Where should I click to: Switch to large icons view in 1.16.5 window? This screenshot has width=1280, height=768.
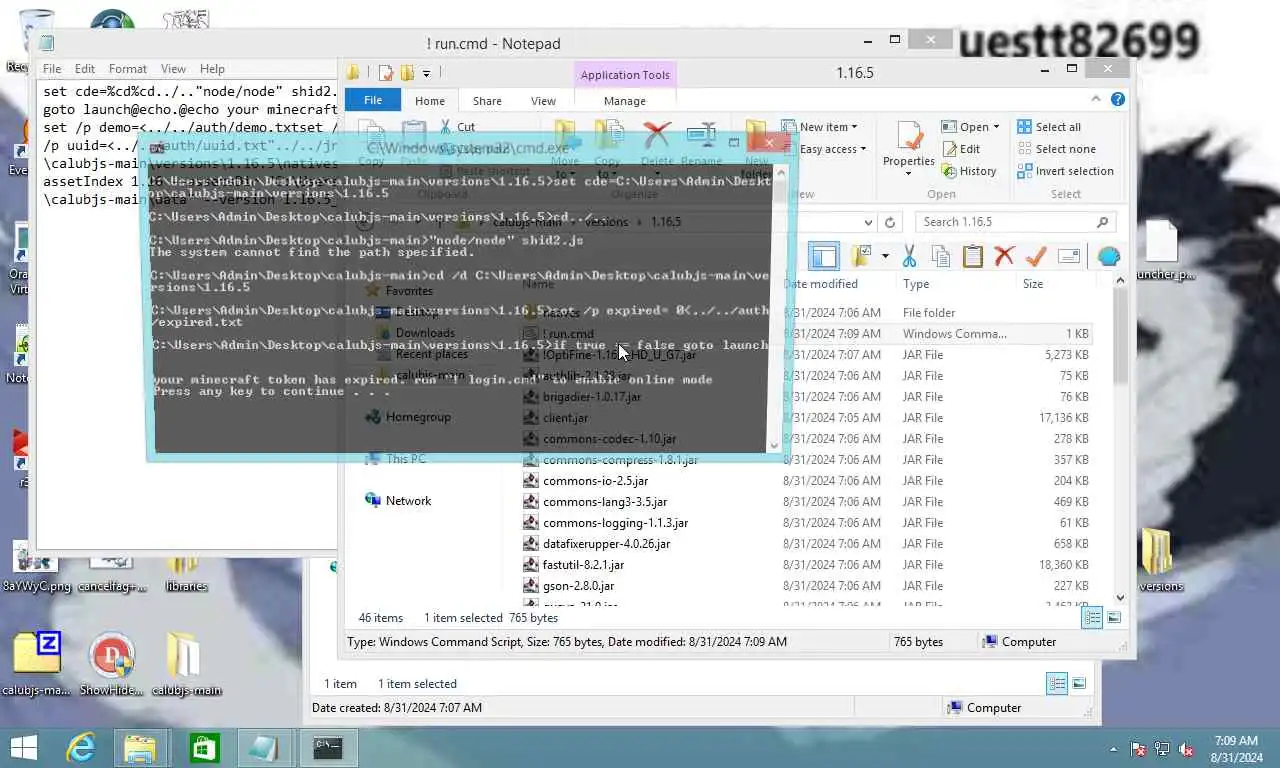[1115, 618]
